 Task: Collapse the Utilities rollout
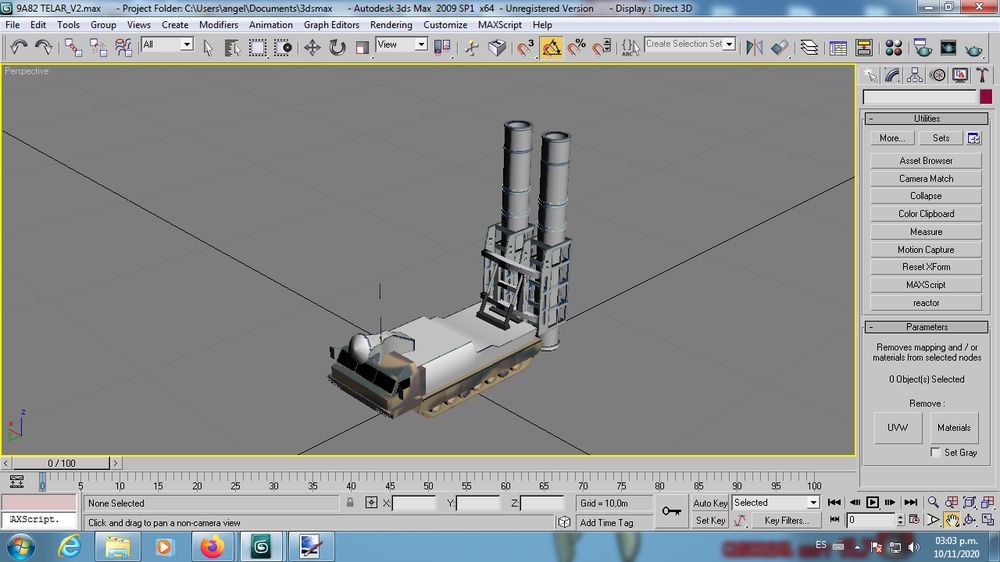click(x=927, y=119)
